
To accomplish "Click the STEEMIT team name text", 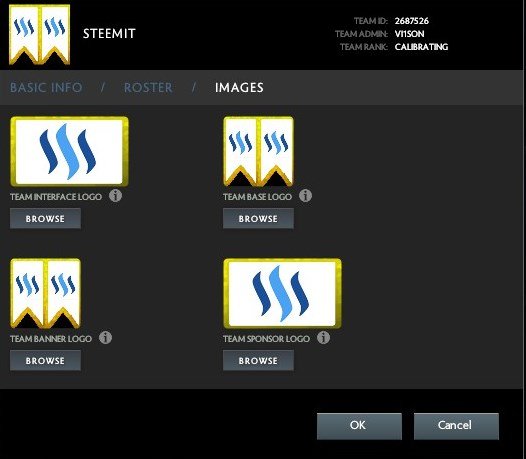I will [x=109, y=34].
